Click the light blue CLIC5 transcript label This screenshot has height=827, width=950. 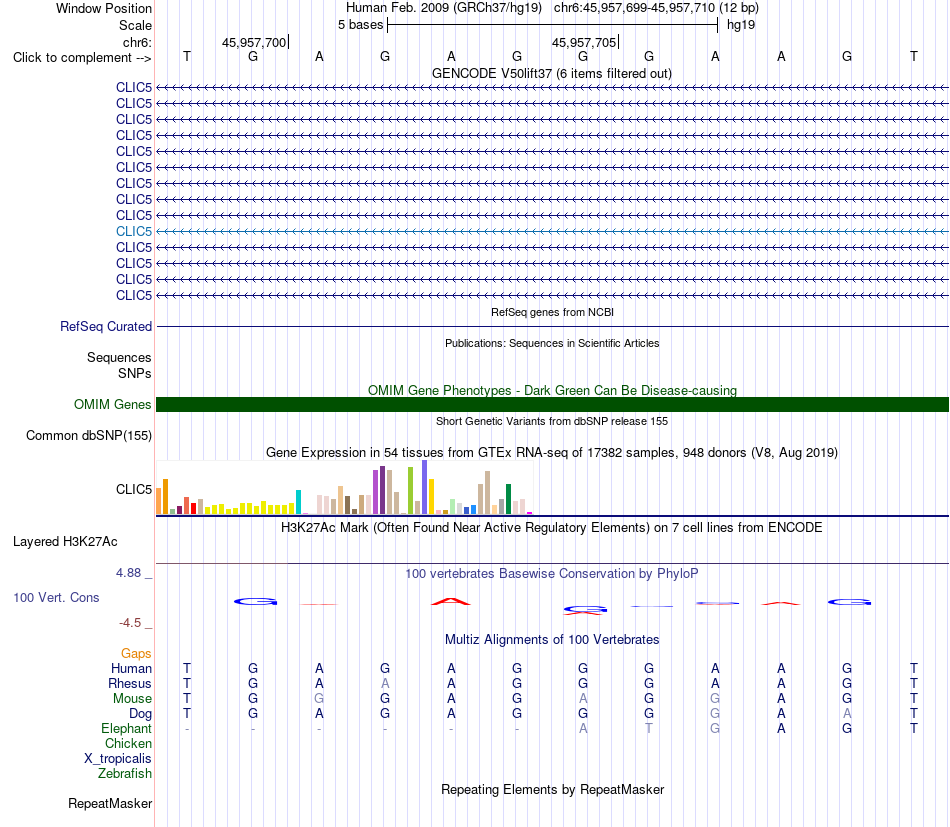click(134, 231)
